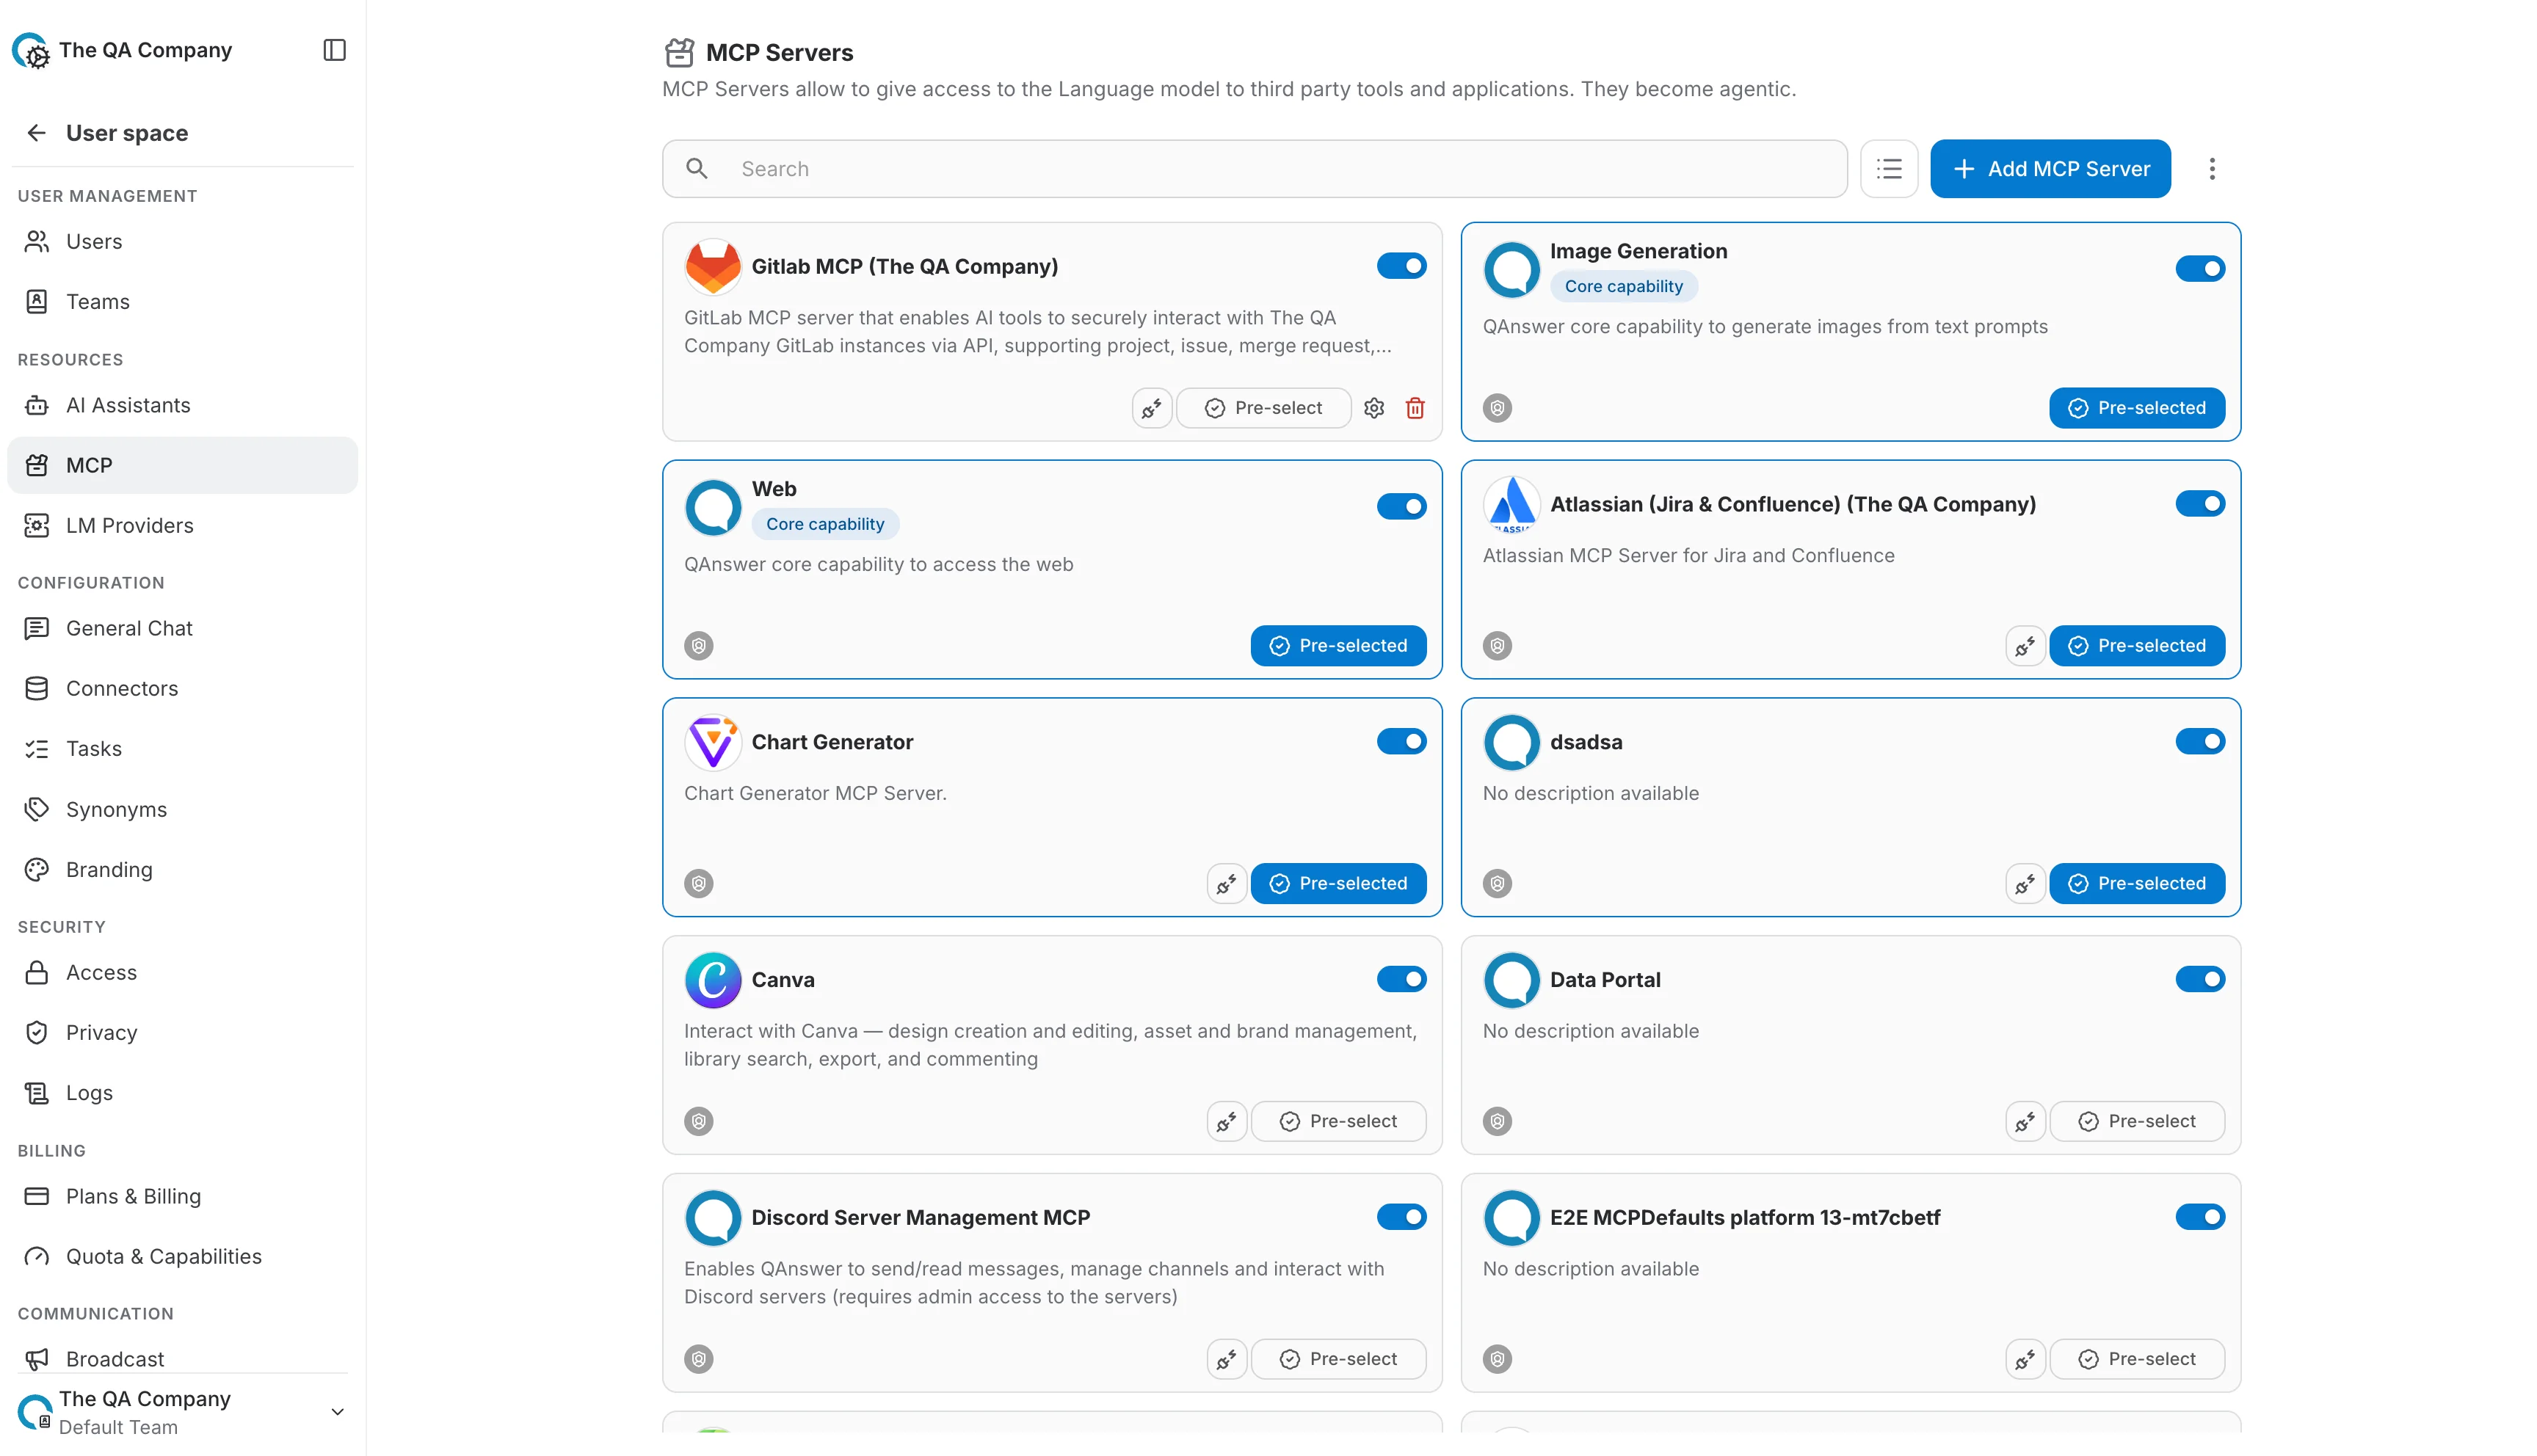2537x1456 pixels.
Task: Disable the Image Generation toggle
Action: (2200, 268)
